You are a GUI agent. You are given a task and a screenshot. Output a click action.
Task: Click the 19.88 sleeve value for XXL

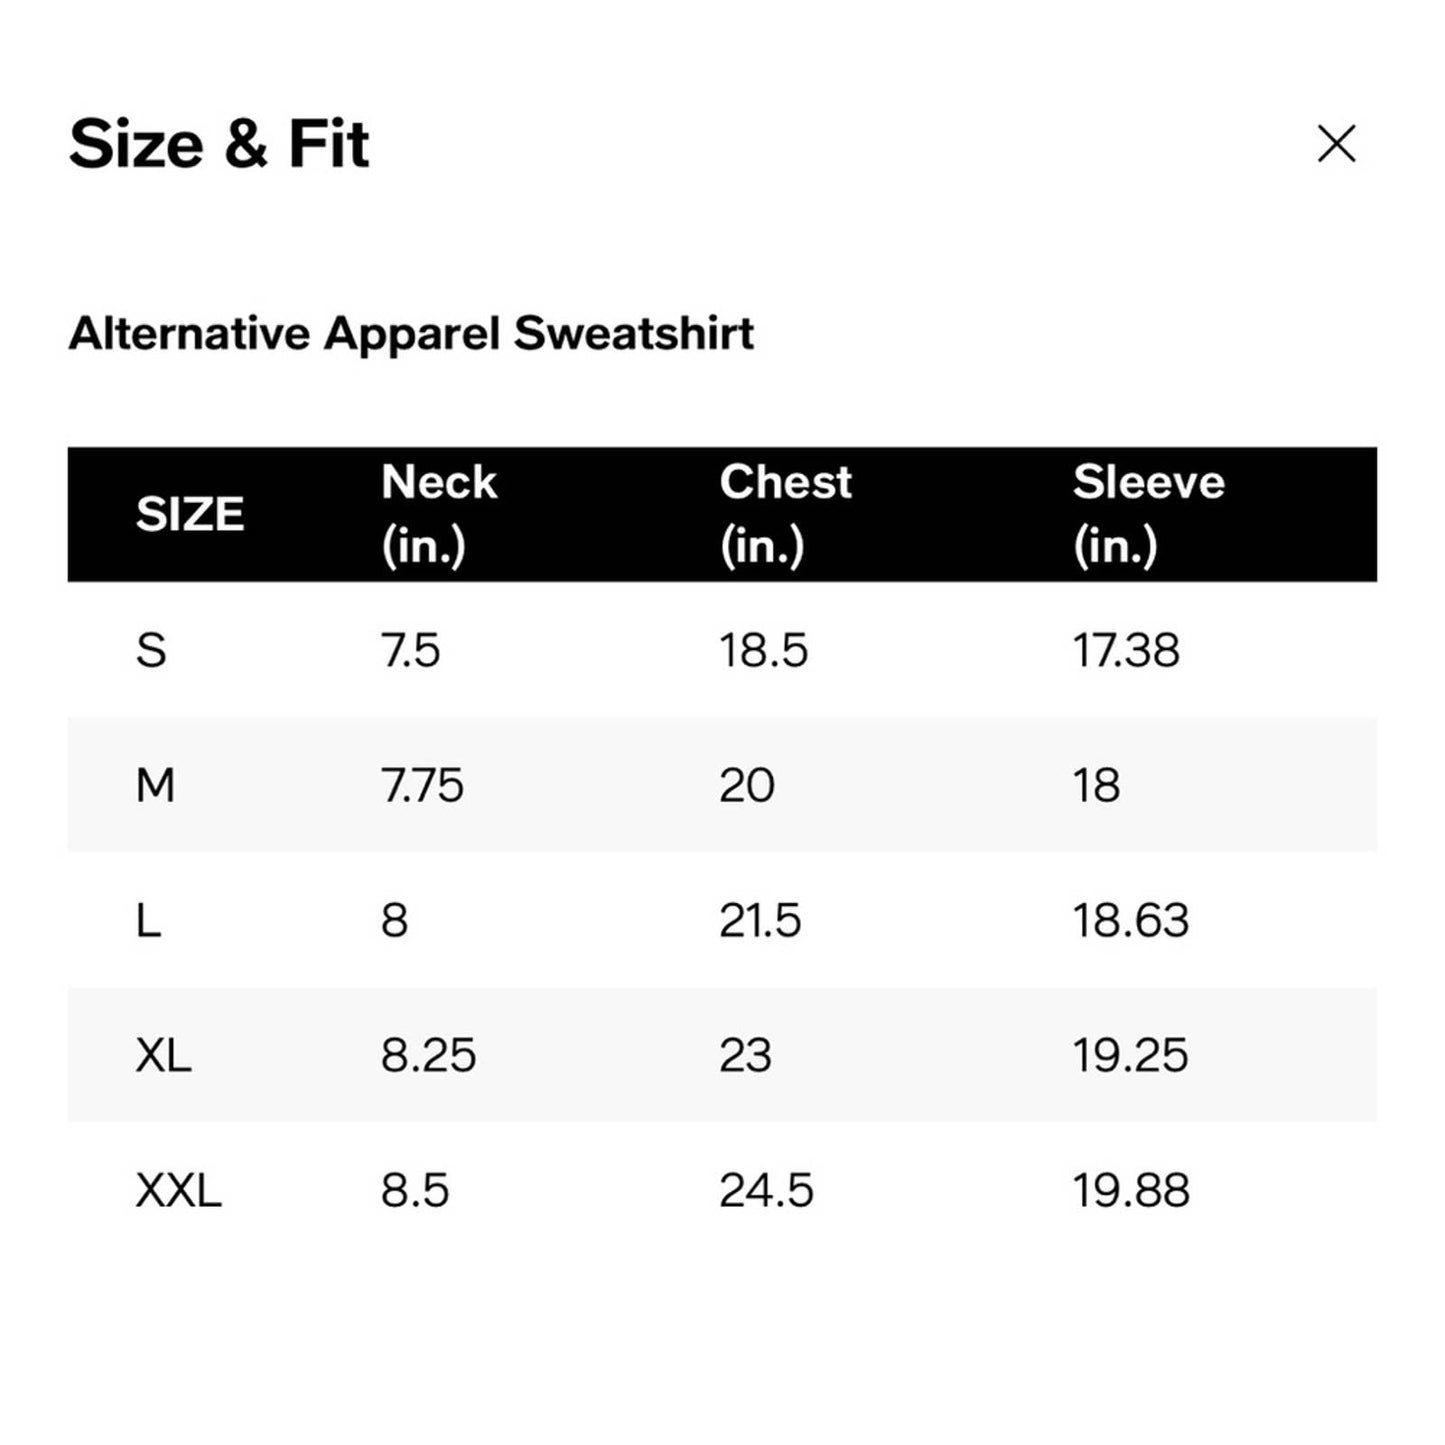click(x=1131, y=1190)
